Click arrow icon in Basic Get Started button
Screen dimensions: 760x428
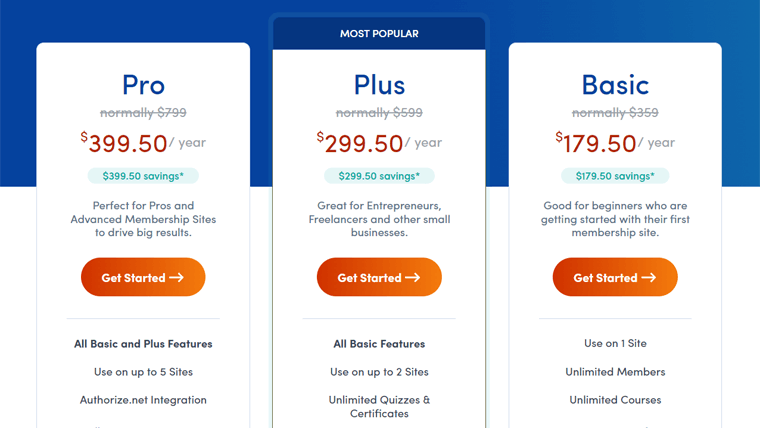tap(649, 277)
